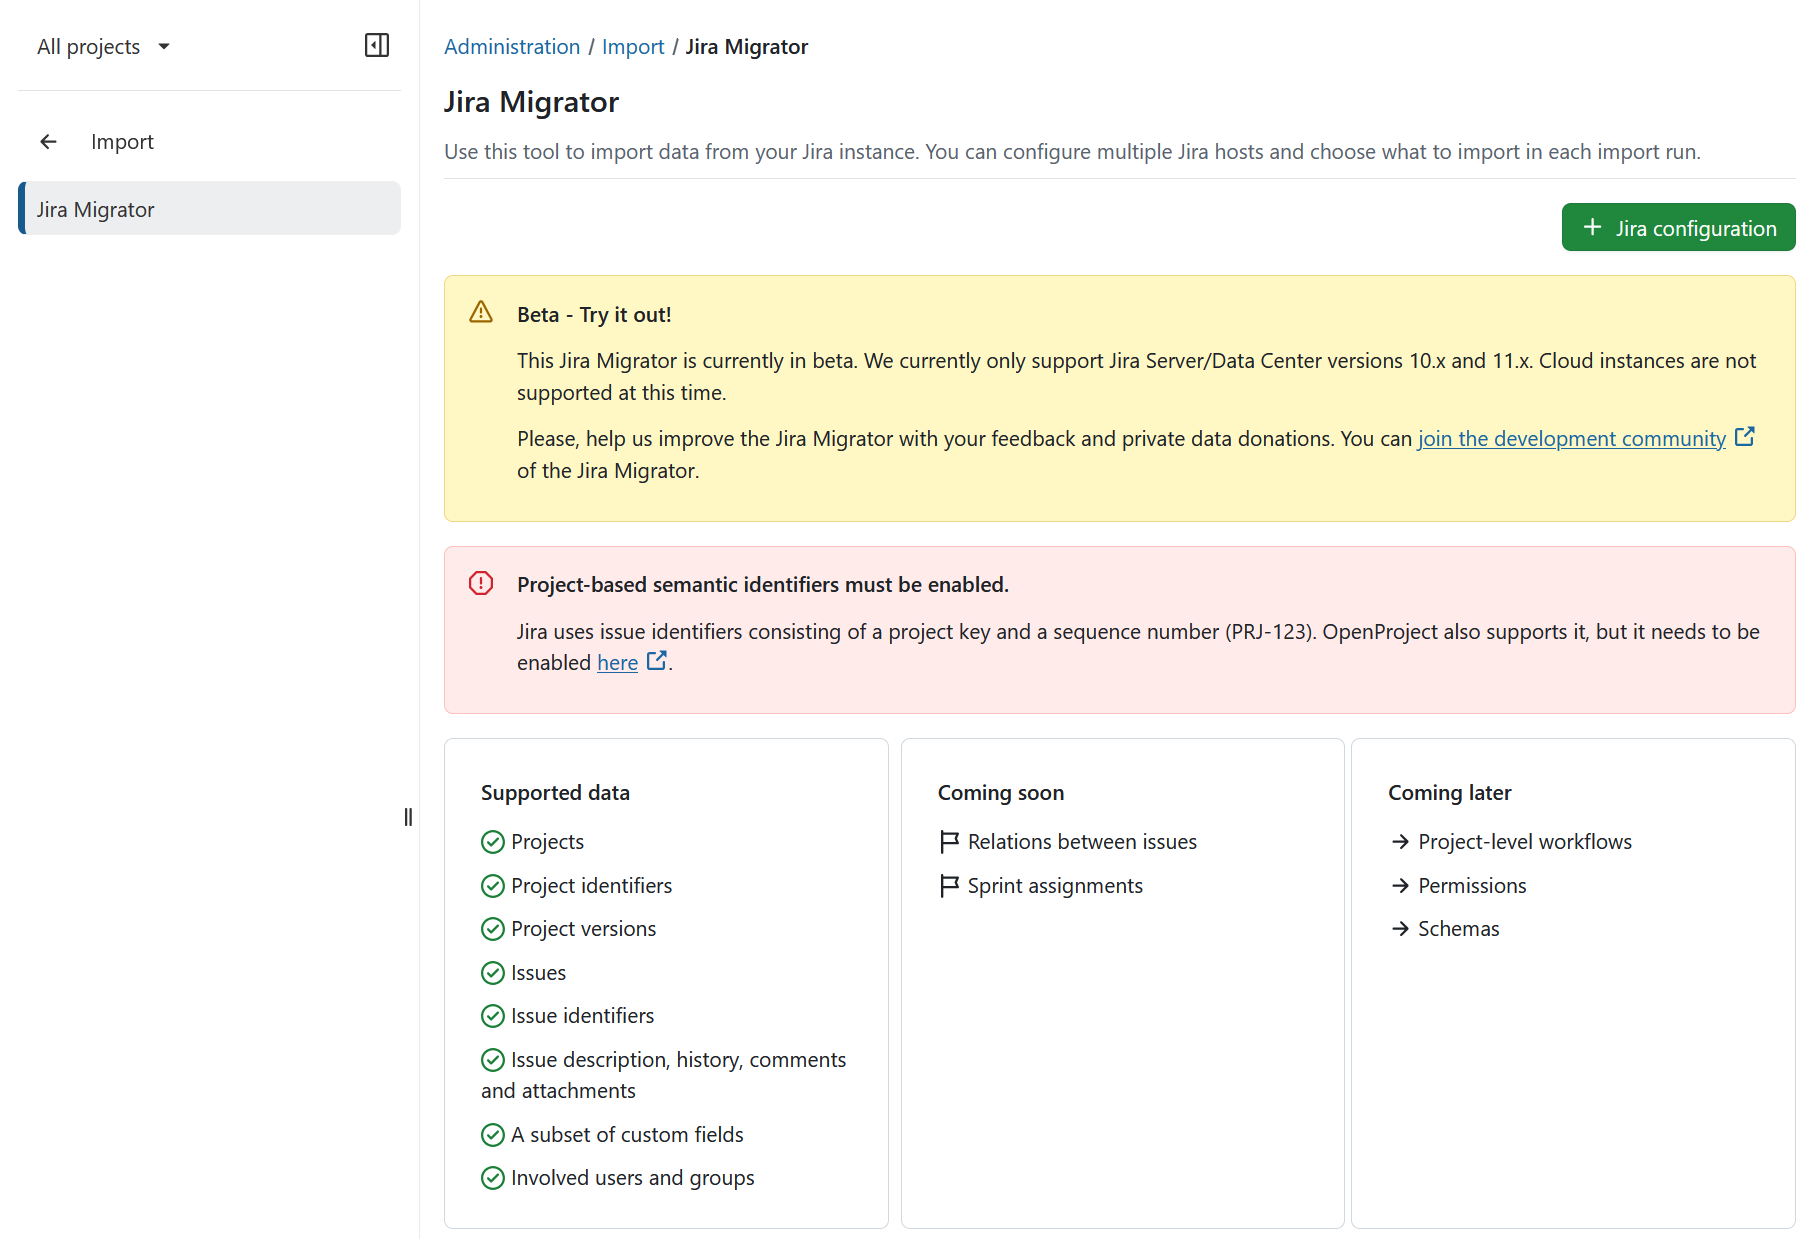Viewport: 1819px width, 1239px height.
Task: Click the 'Permissions' list text
Action: pos(1472,886)
